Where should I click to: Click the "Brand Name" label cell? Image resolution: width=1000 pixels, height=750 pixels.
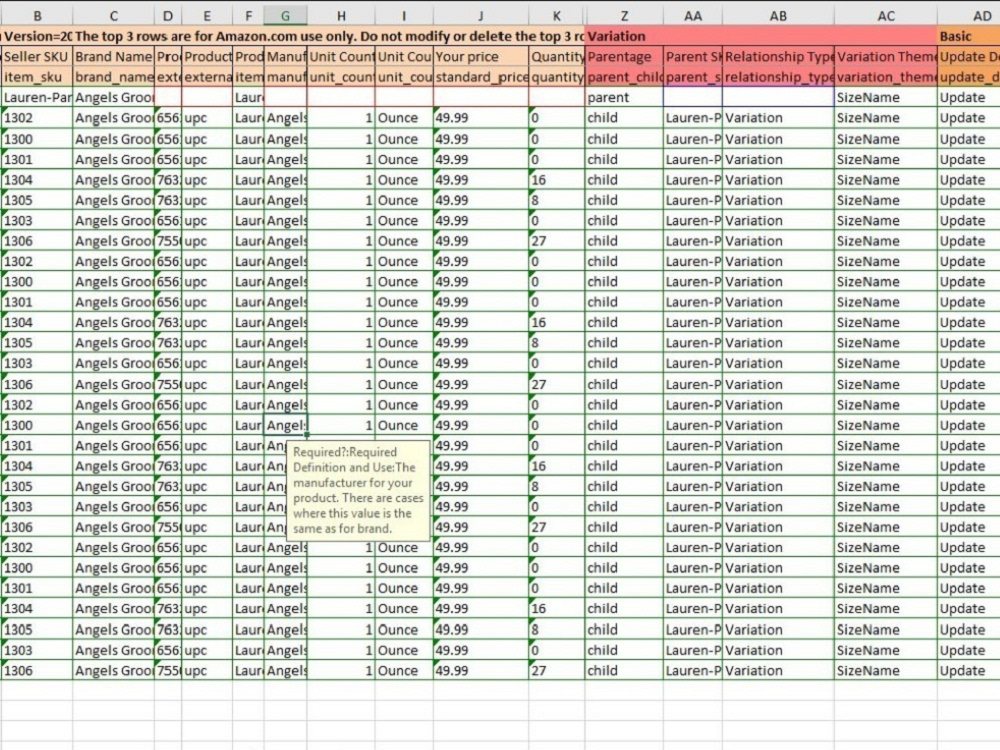click(114, 57)
